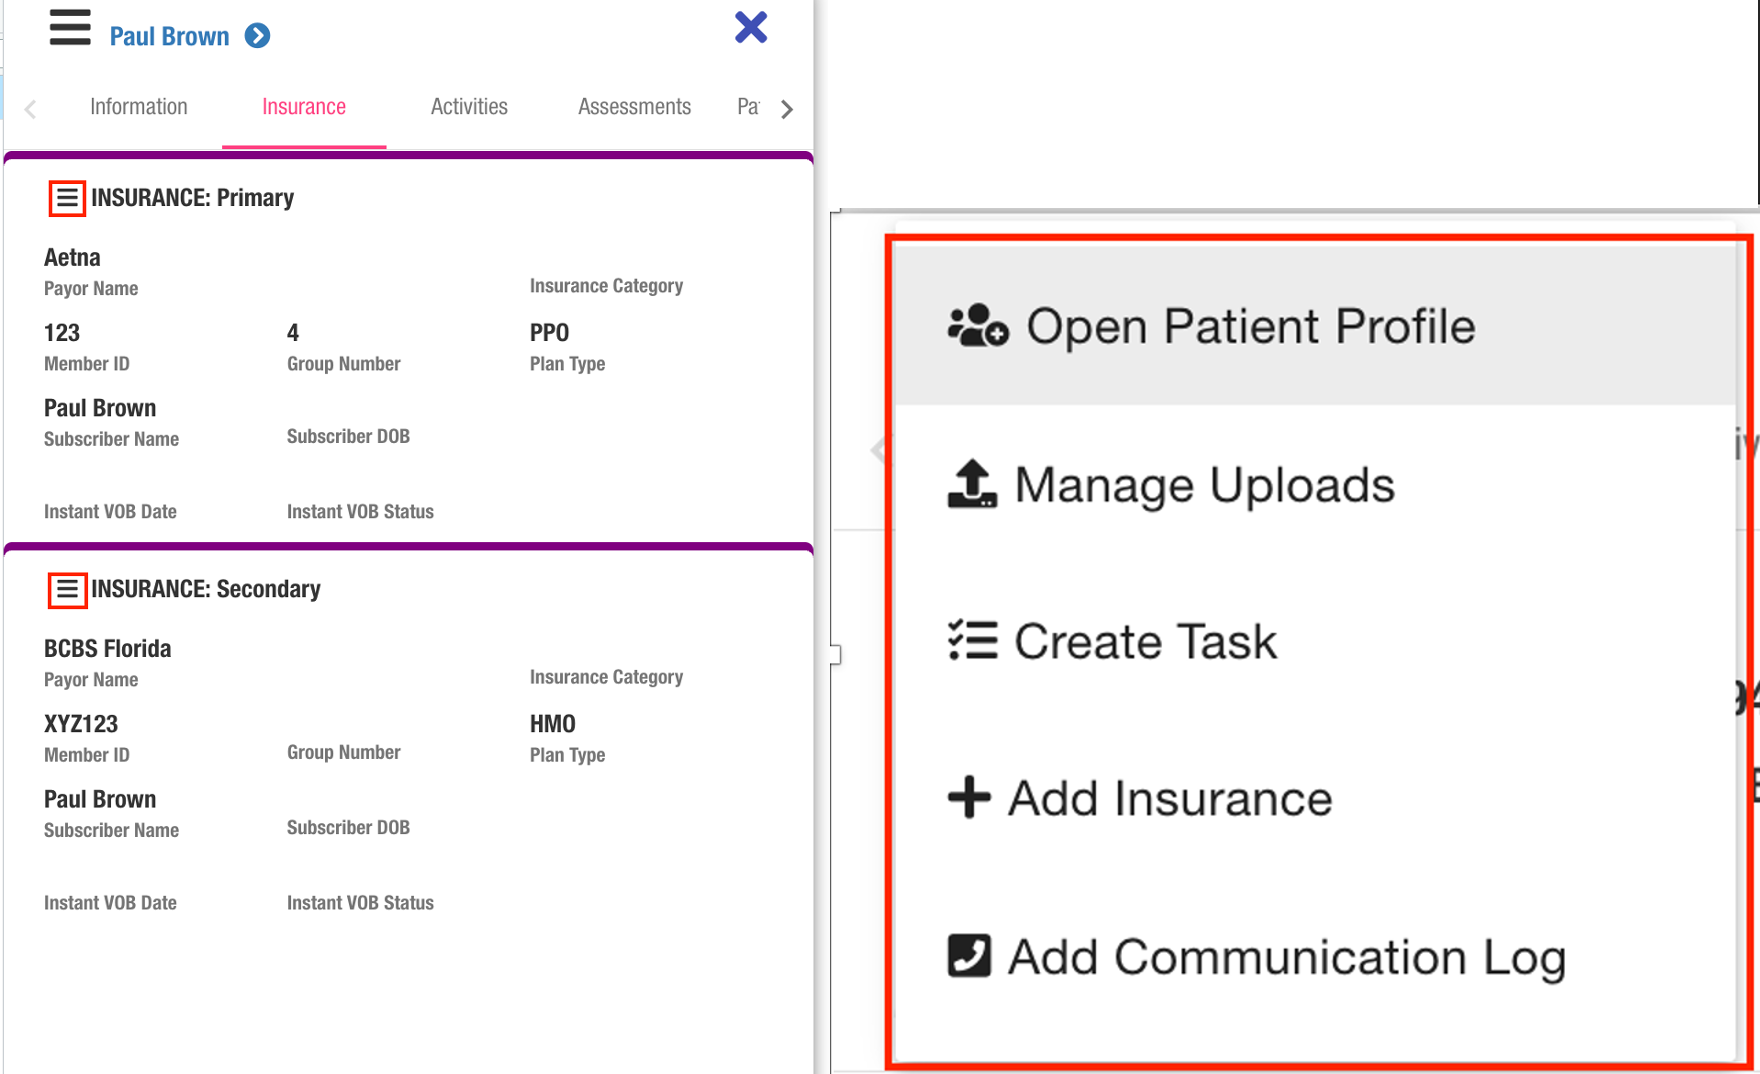
Task: Go to the Activities tab
Action: [x=469, y=107]
